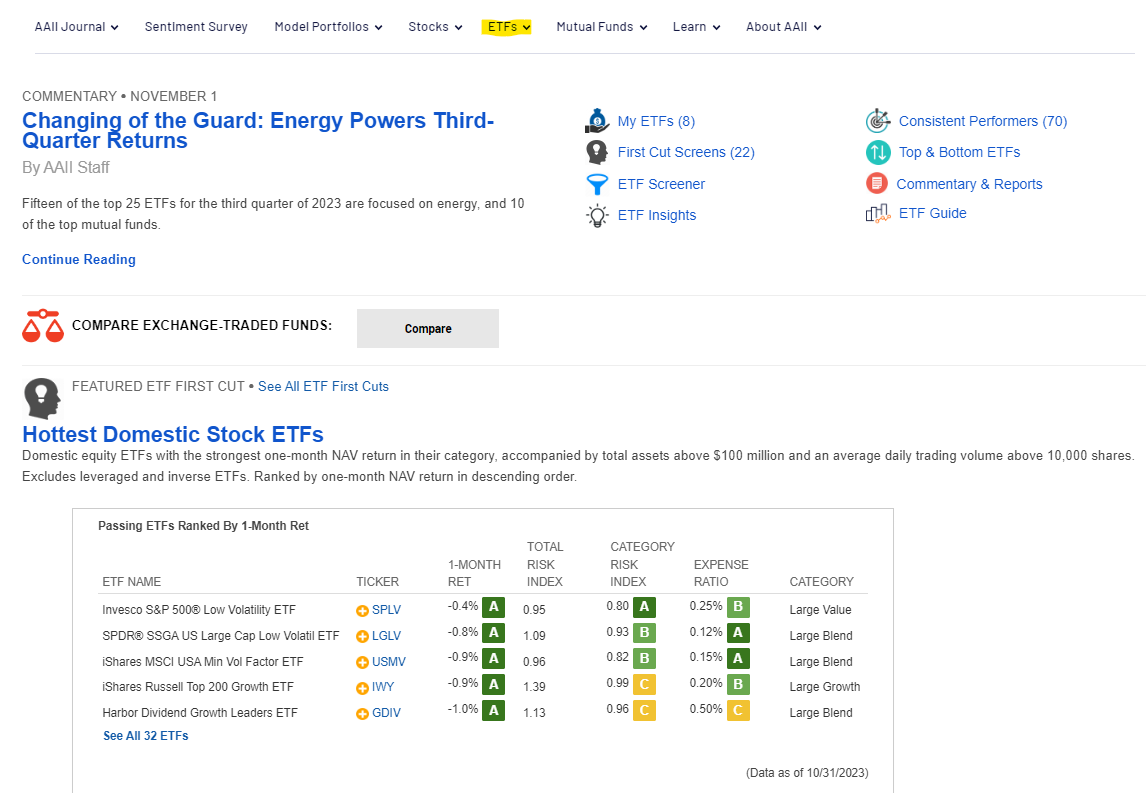
Task: Click the Large Value category cell
Action: pyautogui.click(x=820, y=610)
